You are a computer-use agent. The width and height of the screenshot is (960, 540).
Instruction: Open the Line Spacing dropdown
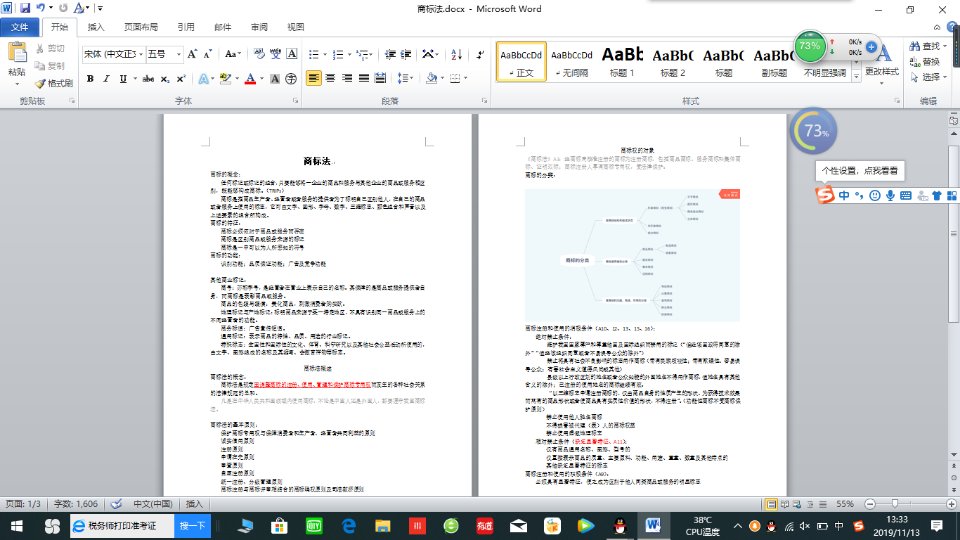pyautogui.click(x=405, y=78)
